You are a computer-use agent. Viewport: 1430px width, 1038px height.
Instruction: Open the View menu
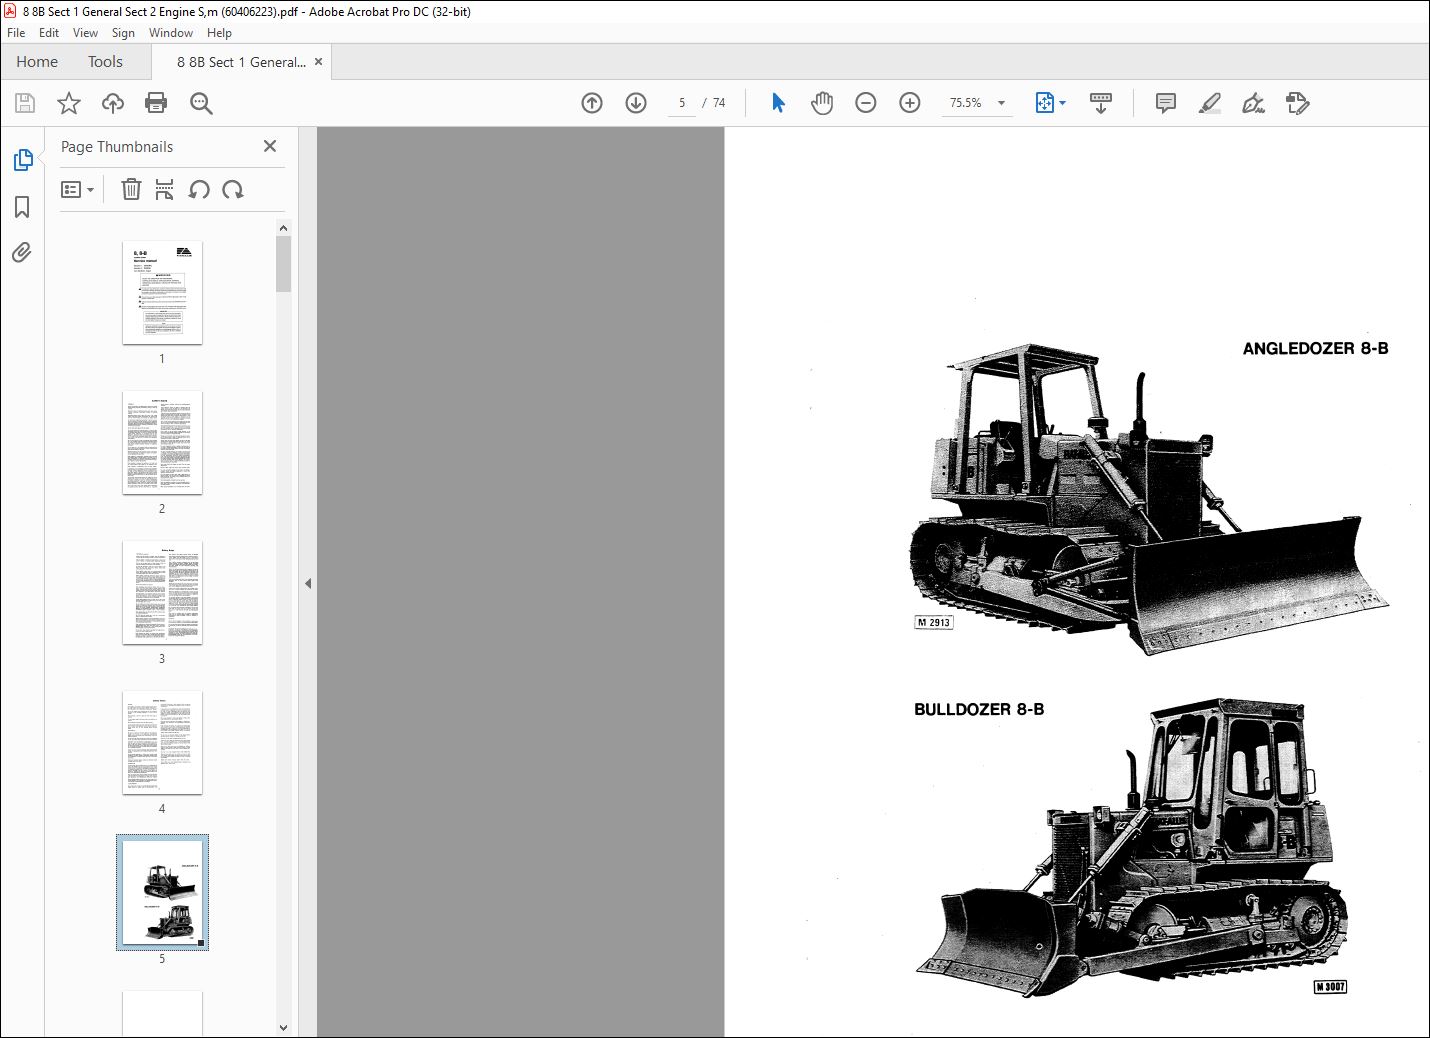coord(85,32)
